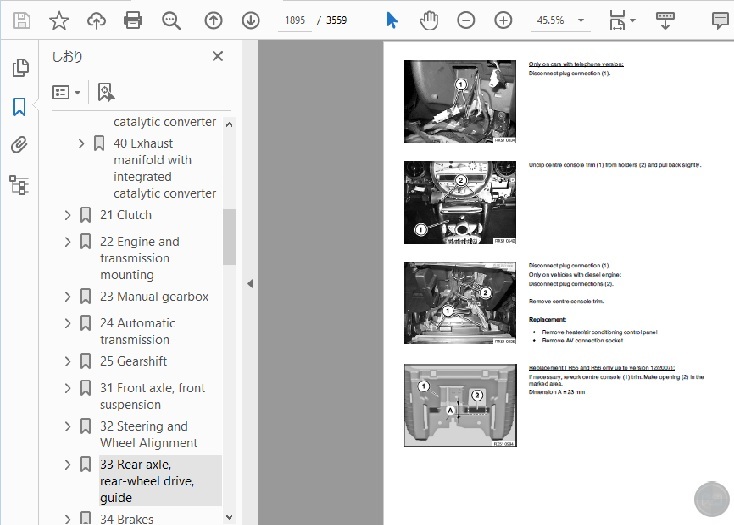Collapse the navigation pane with the triangle handle
Viewport: 734px width, 525px height.
(250, 284)
